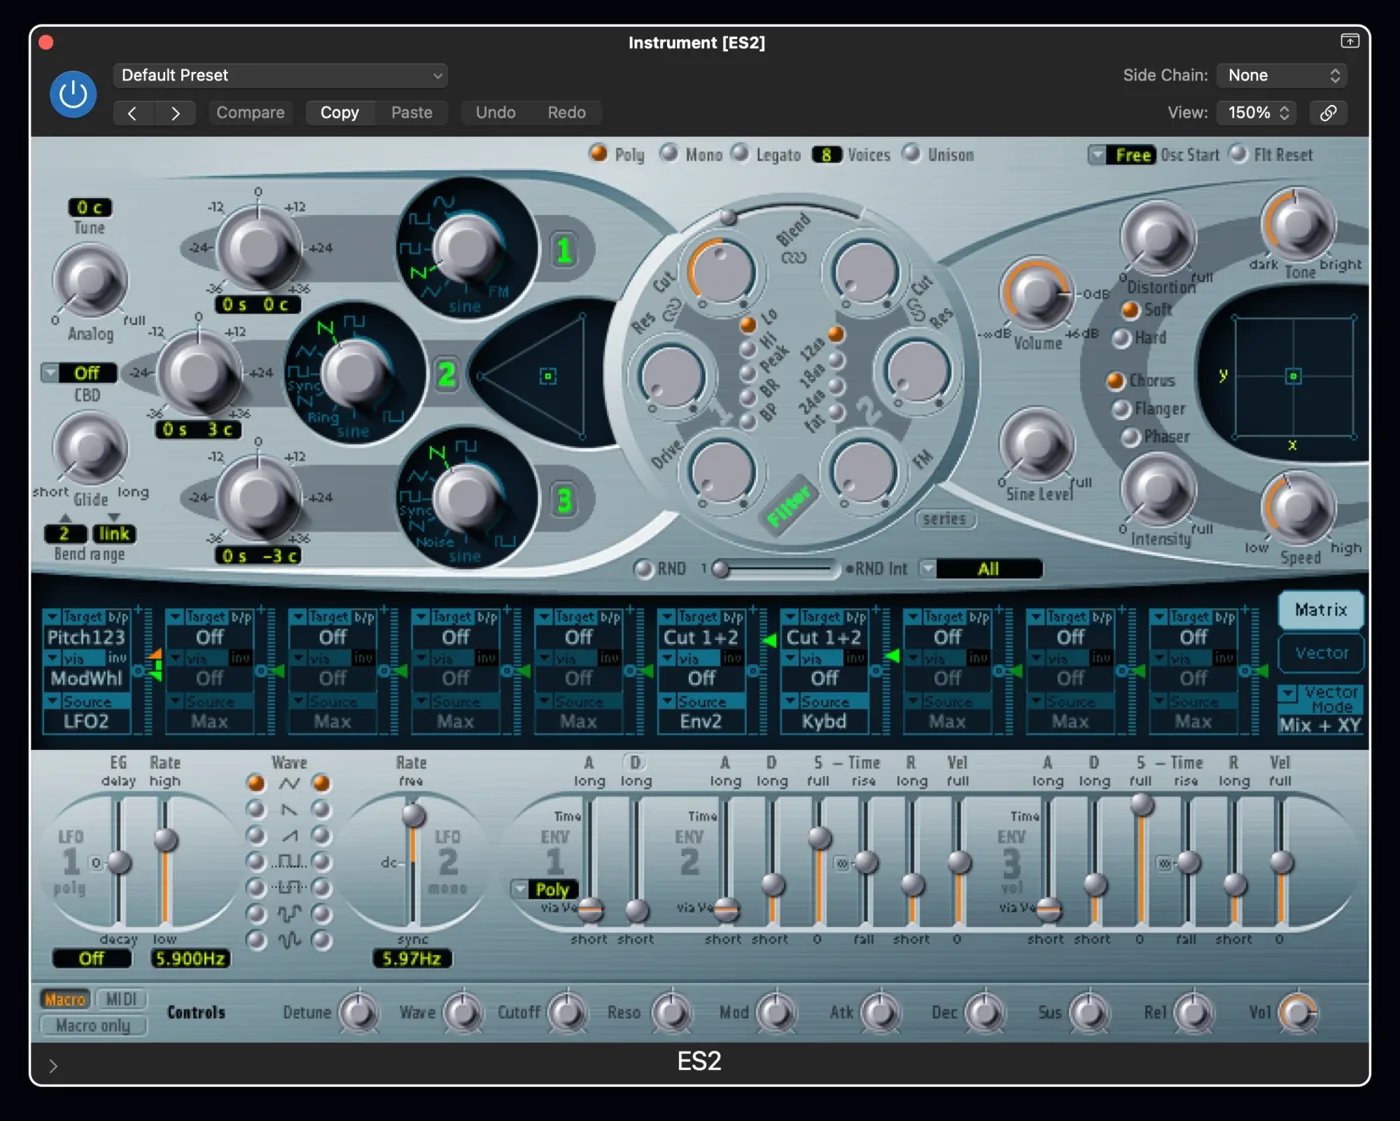This screenshot has height=1121, width=1400.
Task: Click the Compare button
Action: pyautogui.click(x=250, y=113)
